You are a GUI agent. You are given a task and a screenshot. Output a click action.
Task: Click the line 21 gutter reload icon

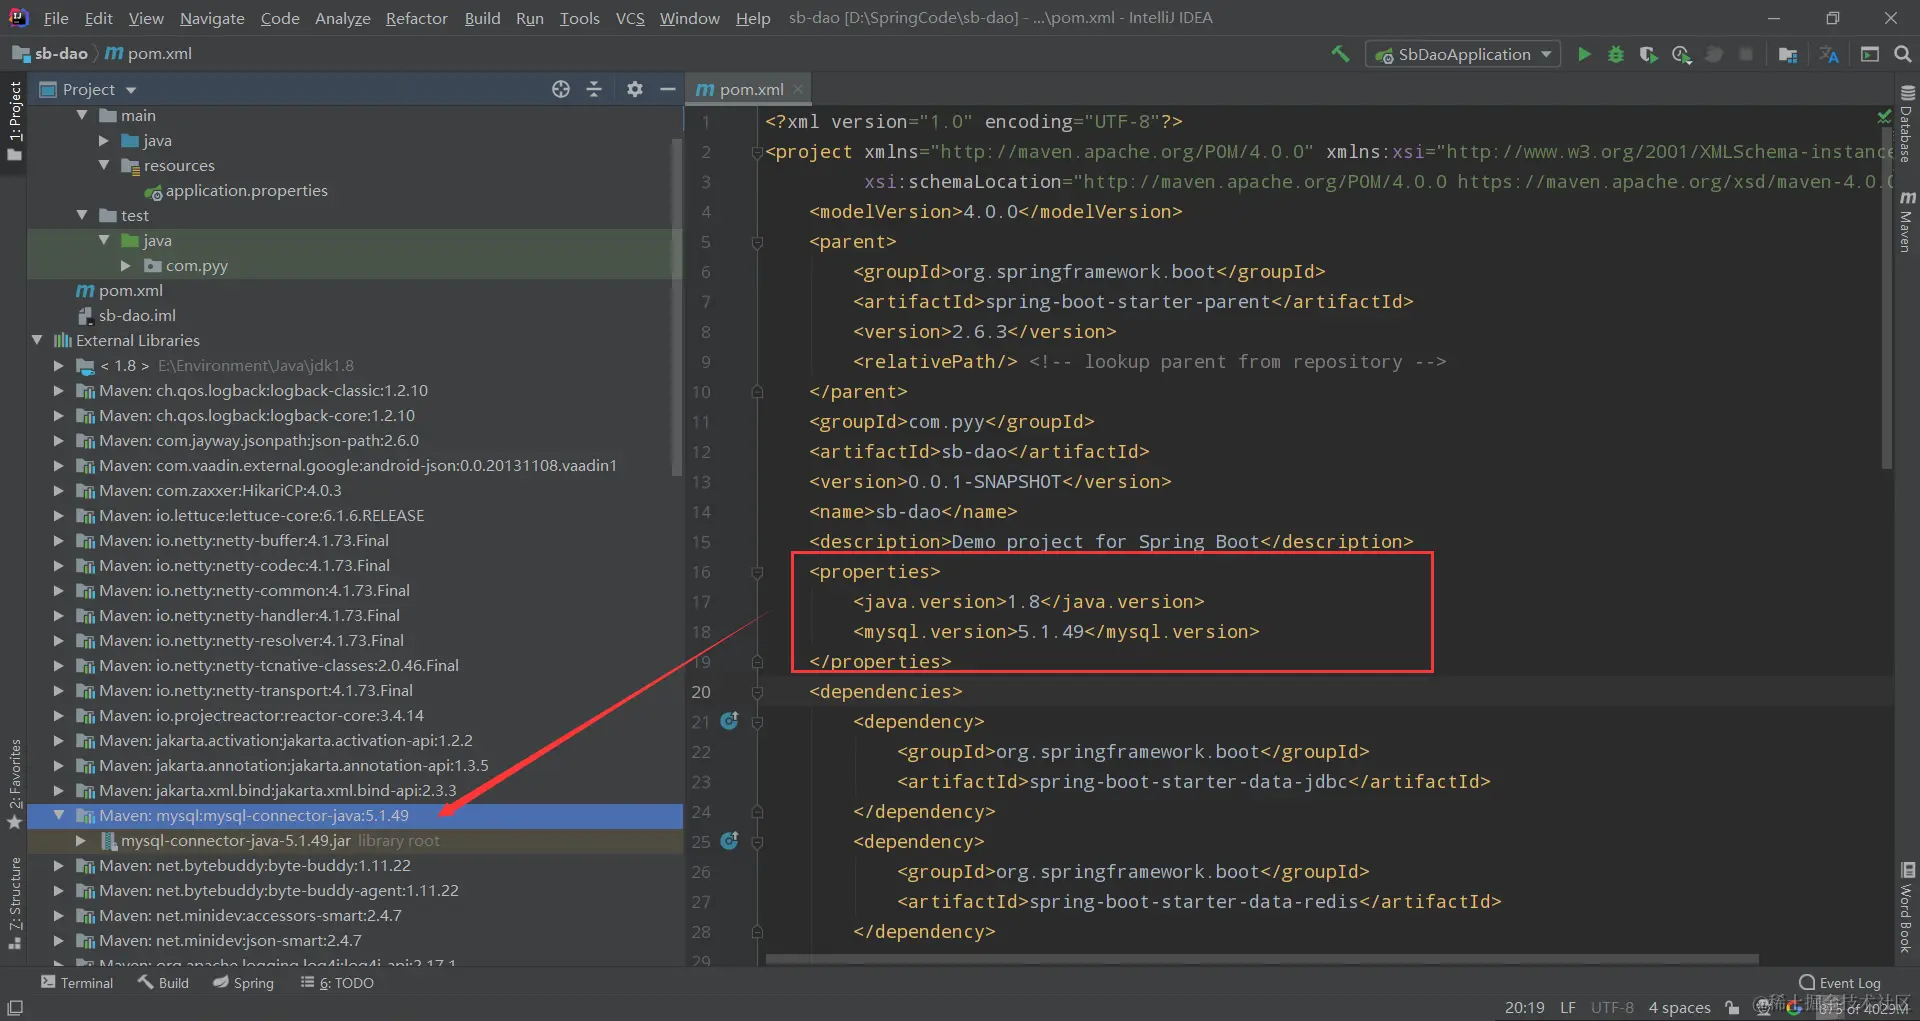pyautogui.click(x=730, y=721)
